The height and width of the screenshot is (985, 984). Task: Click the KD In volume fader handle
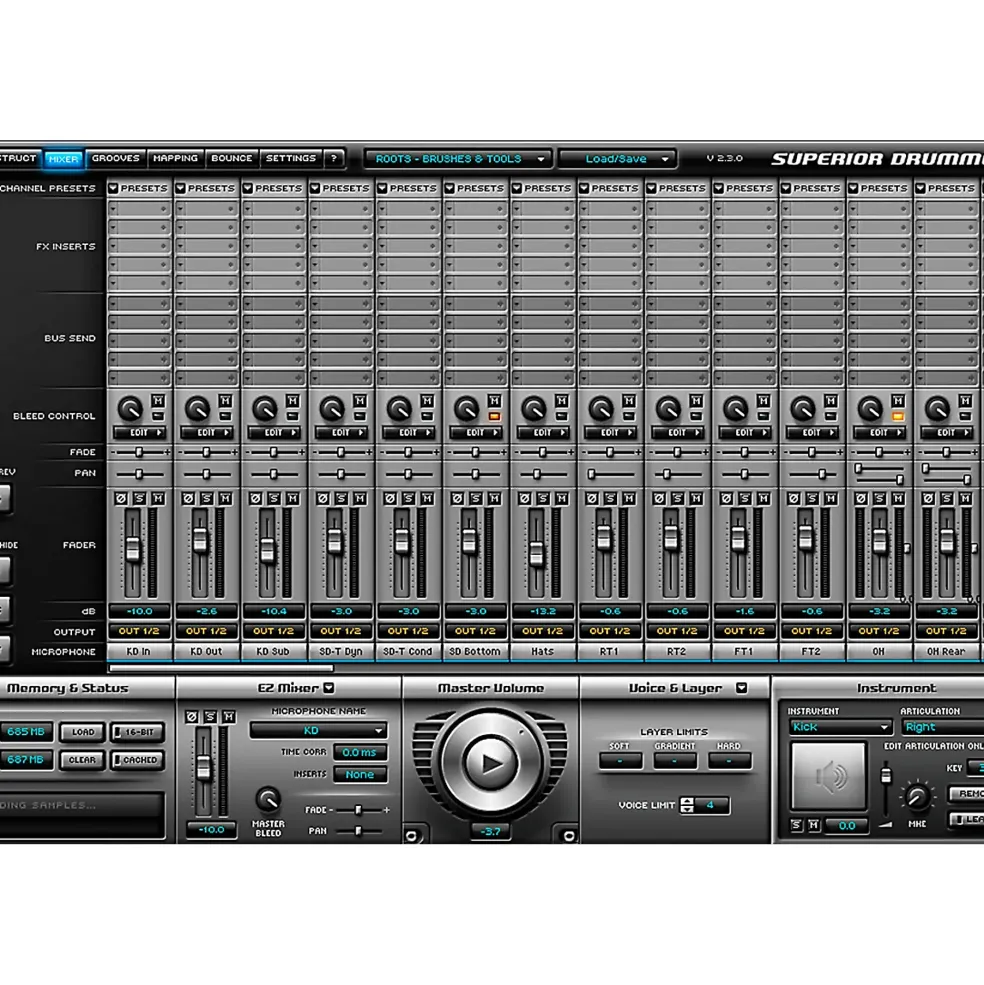(x=133, y=549)
